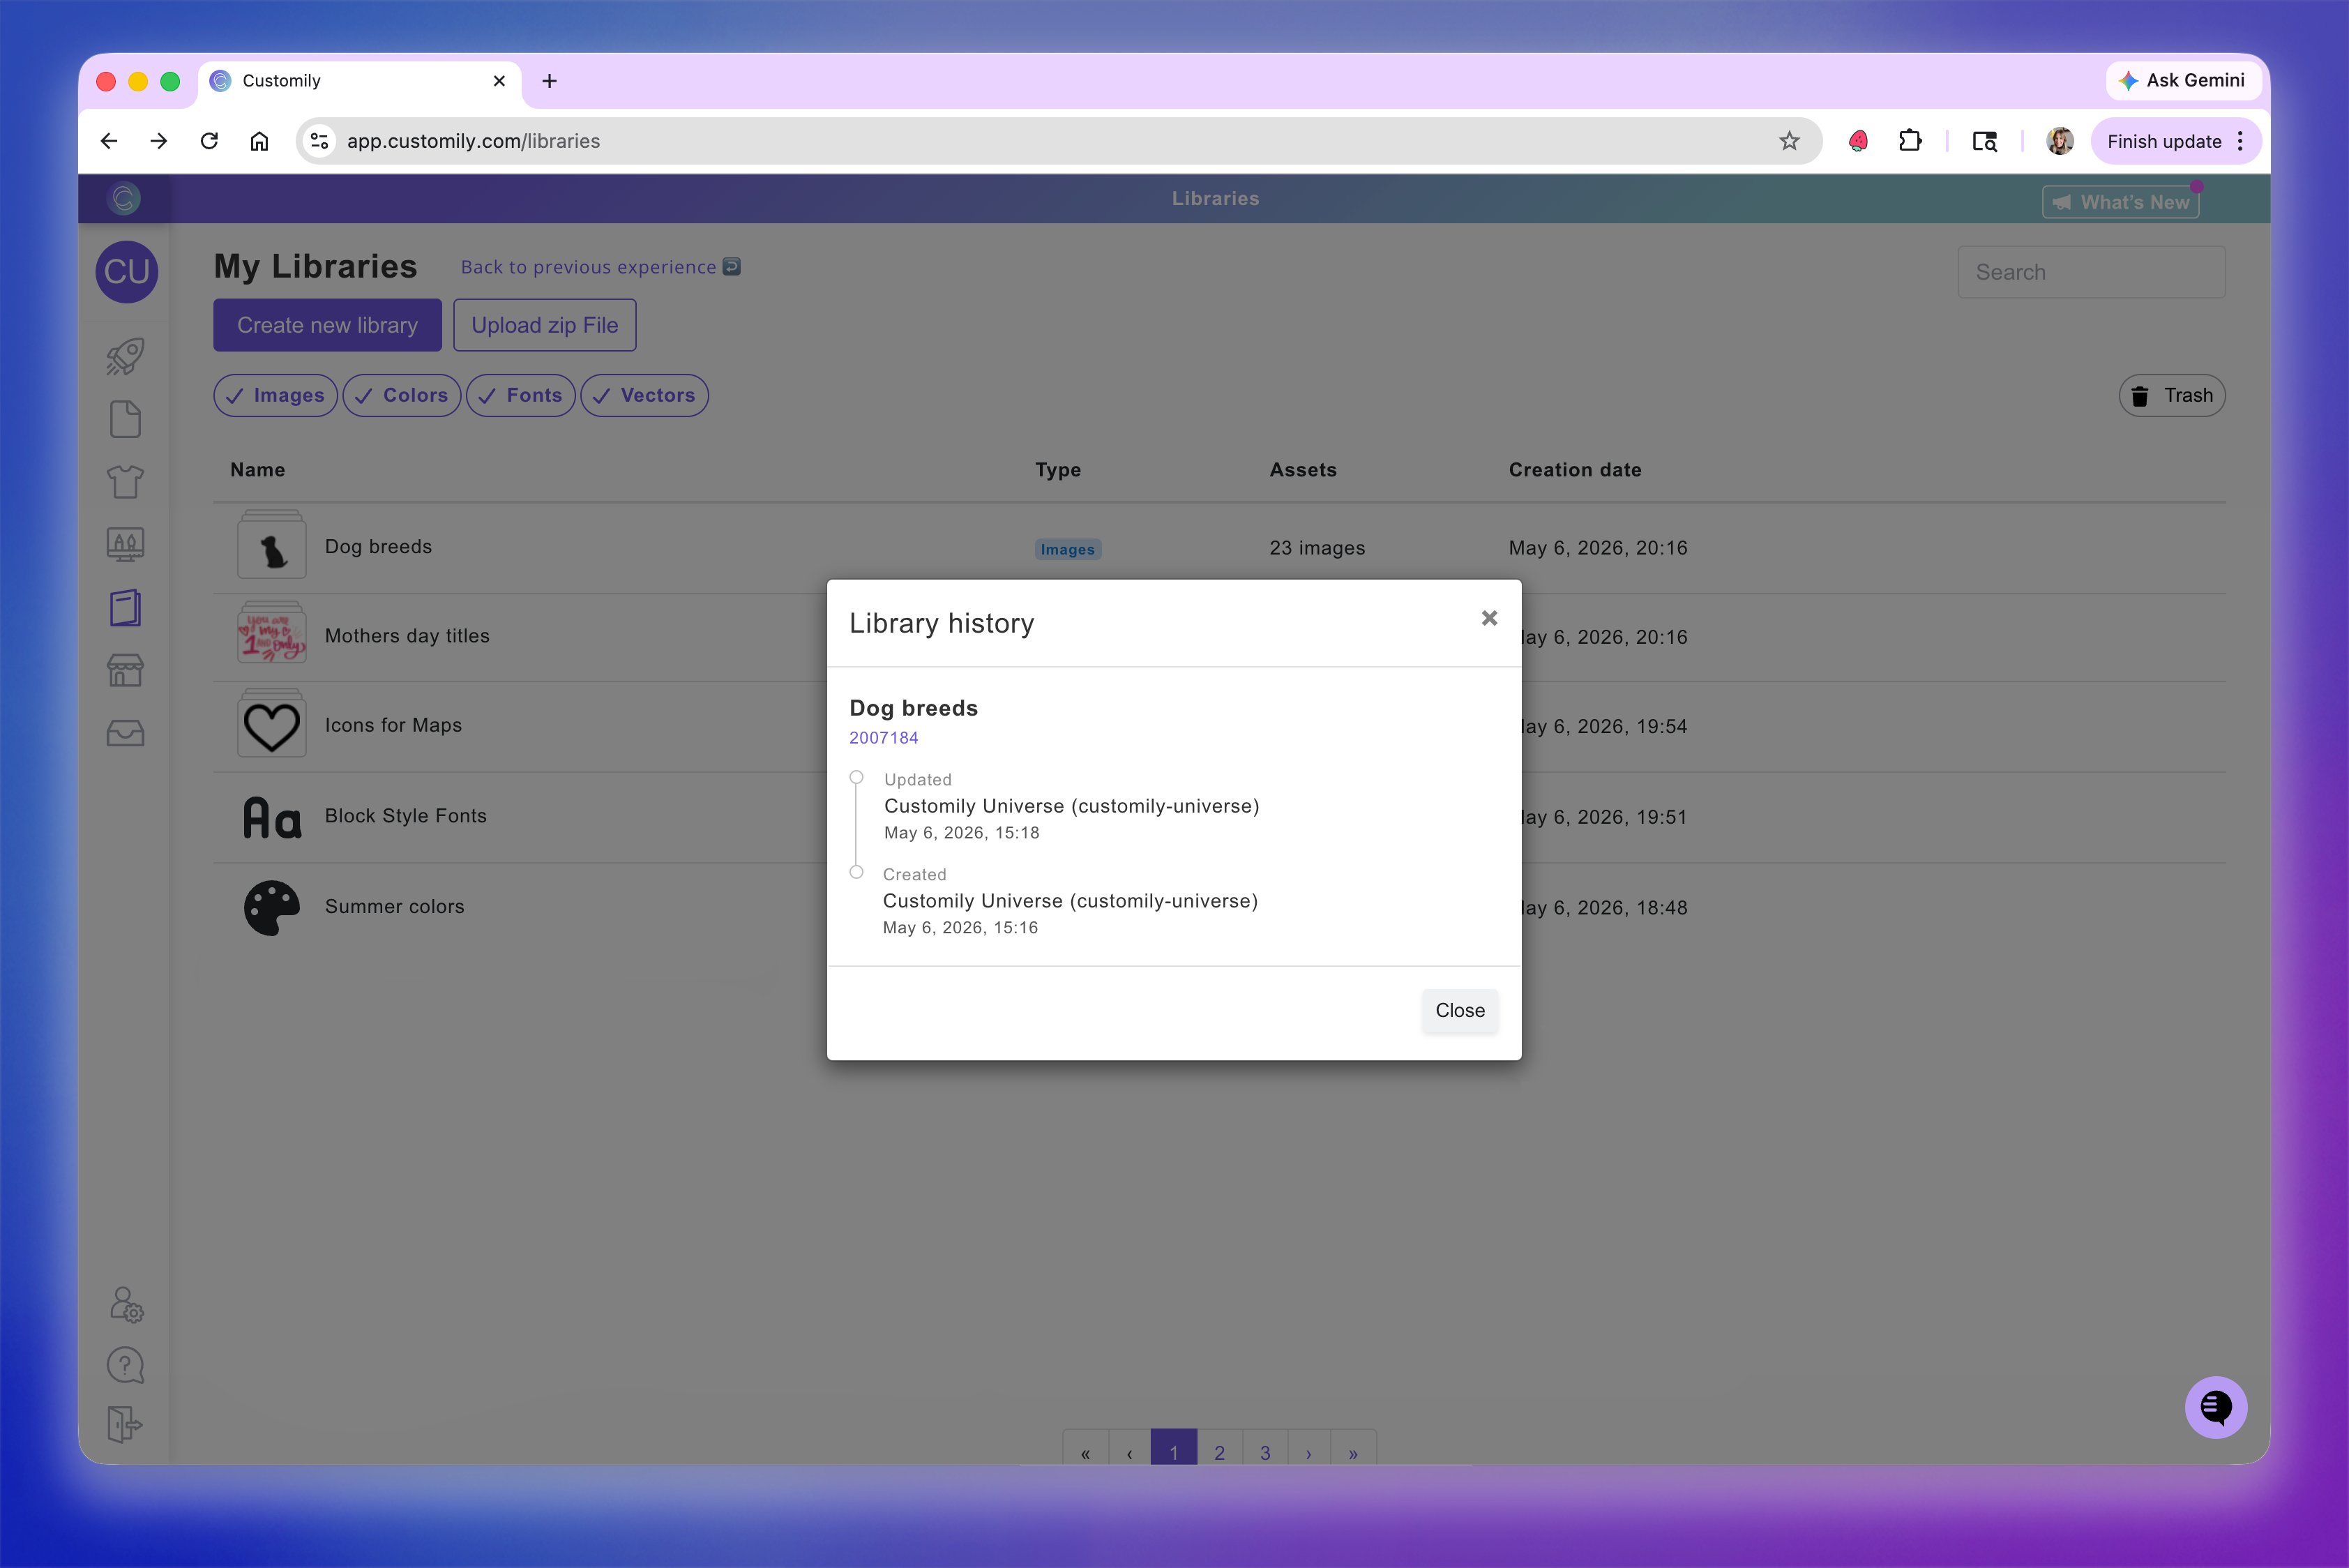
Task: Open user settings icon in sidebar
Action: coord(126,1304)
